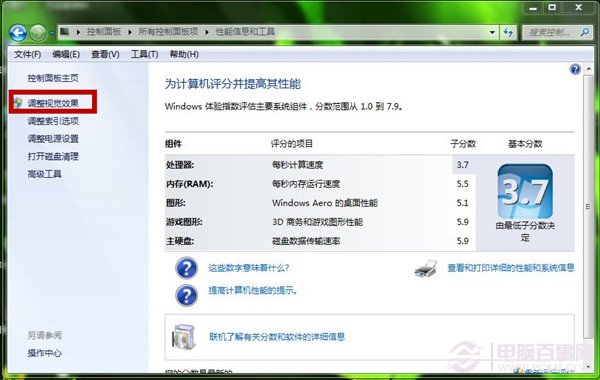Image resolution: width=600 pixels, height=380 pixels.
Task: Select the 图形 row label
Action: pyautogui.click(x=176, y=203)
